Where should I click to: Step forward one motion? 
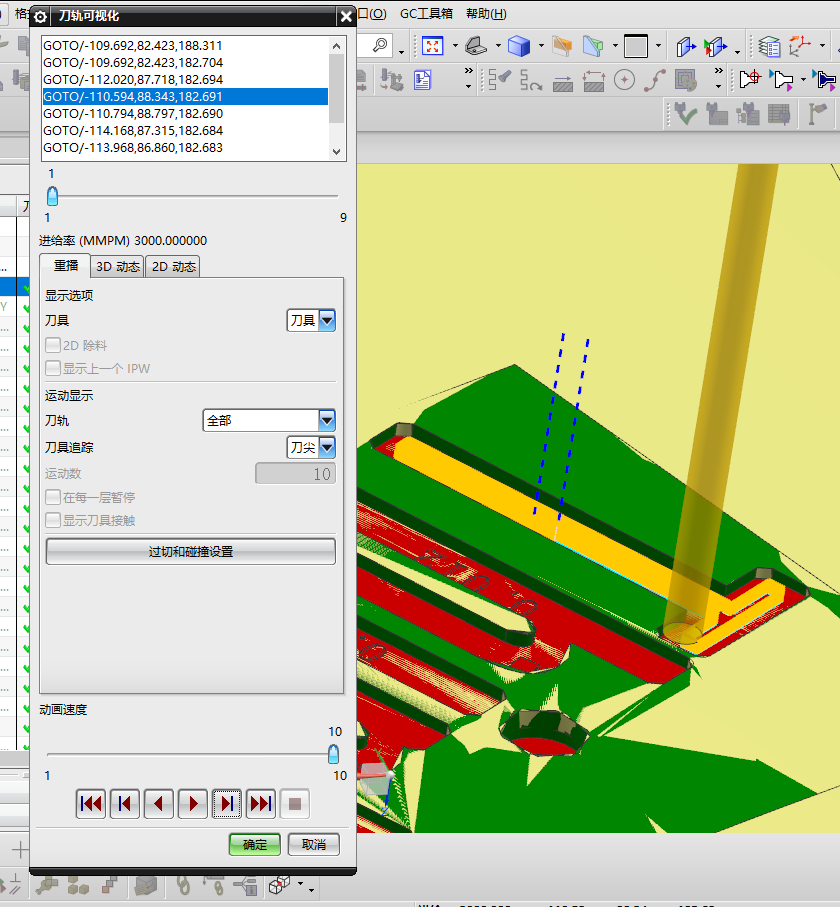pyautogui.click(x=227, y=803)
